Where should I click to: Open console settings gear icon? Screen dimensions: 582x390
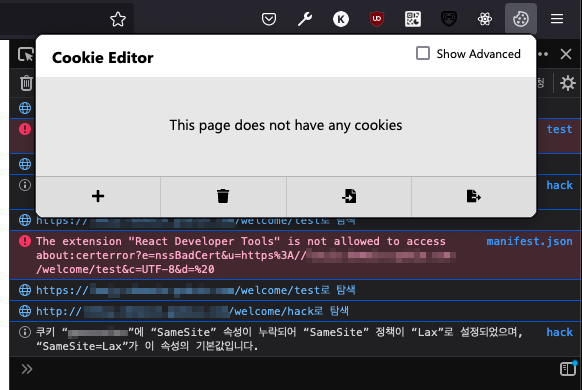(x=568, y=83)
